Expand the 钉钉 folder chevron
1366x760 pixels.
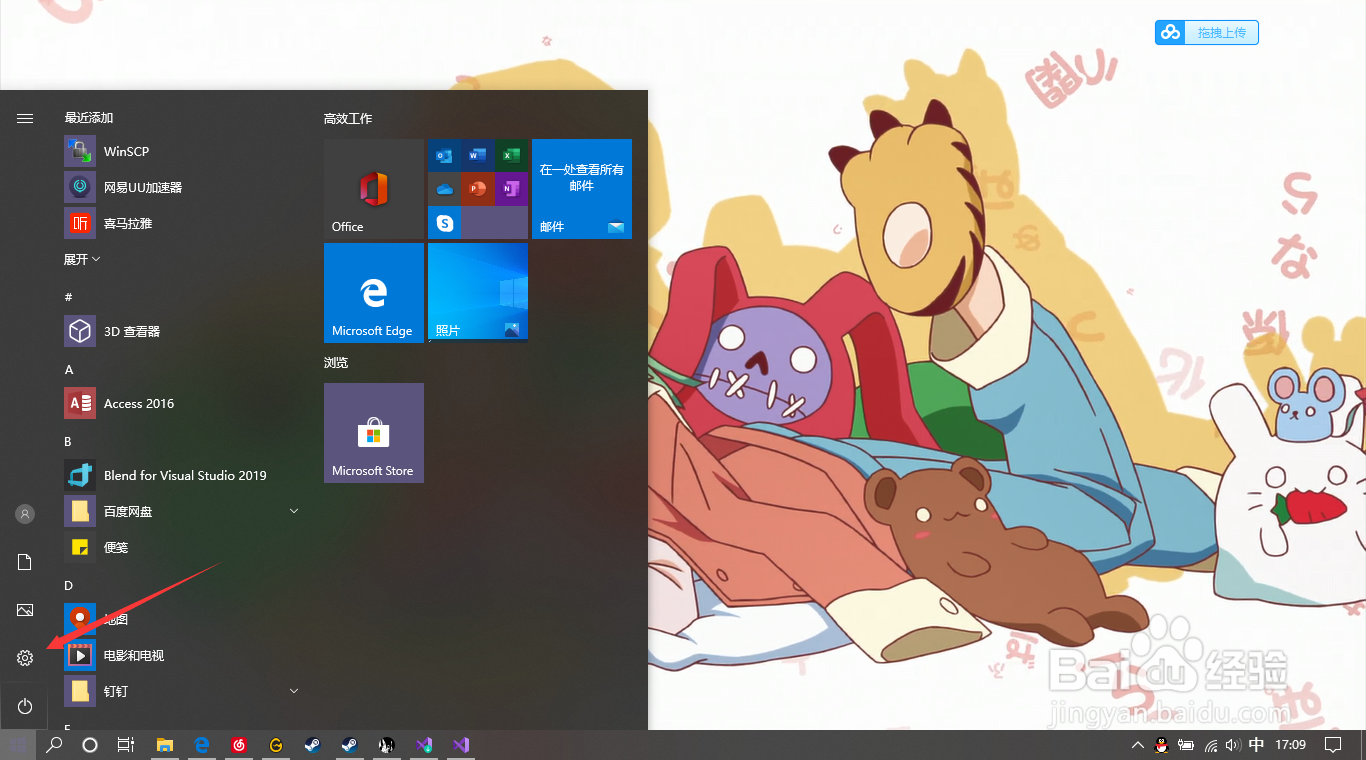pos(294,691)
